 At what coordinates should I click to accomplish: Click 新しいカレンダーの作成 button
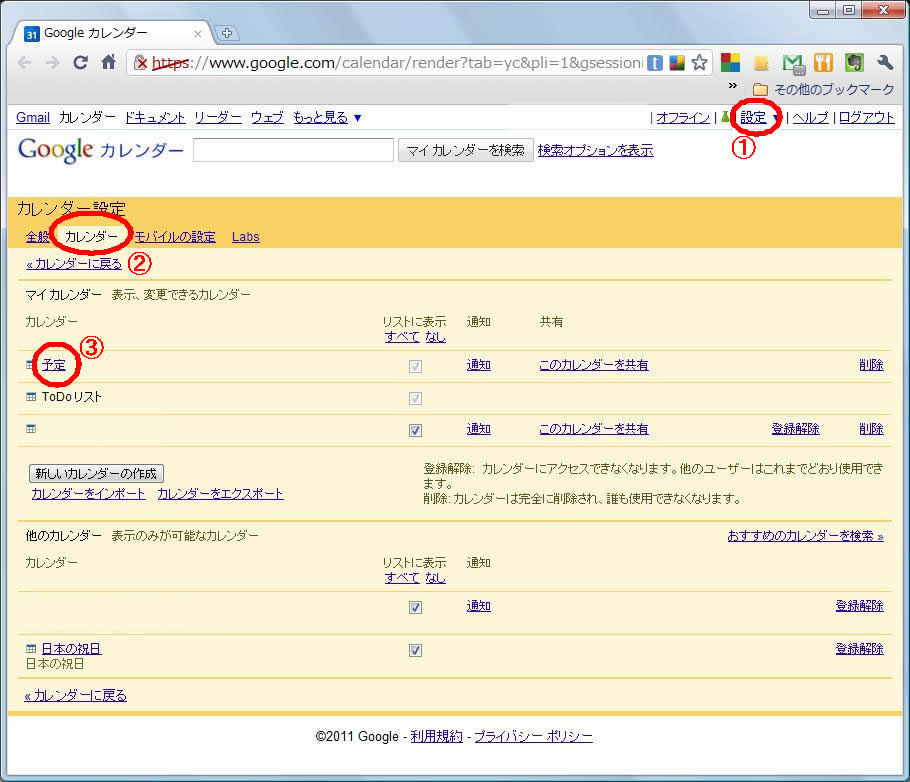tap(96, 474)
